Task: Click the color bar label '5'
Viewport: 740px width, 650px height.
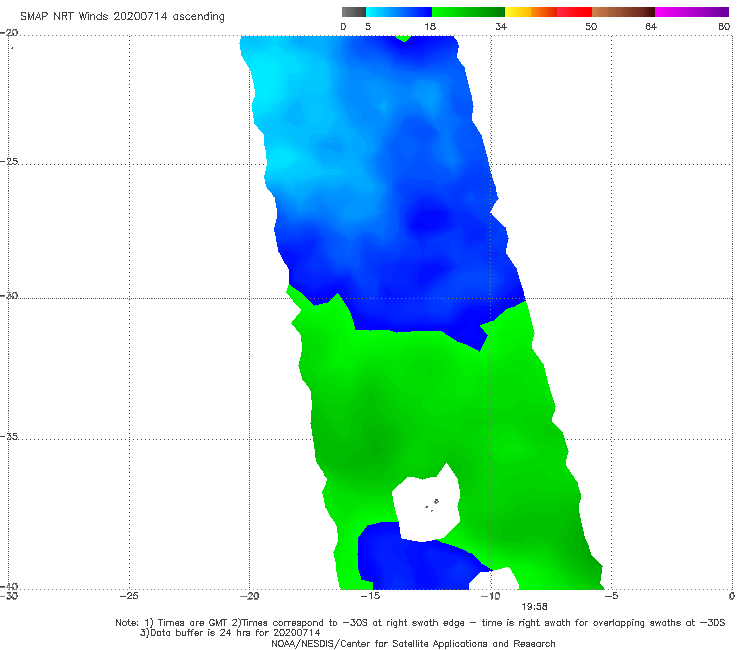Action: tap(368, 26)
